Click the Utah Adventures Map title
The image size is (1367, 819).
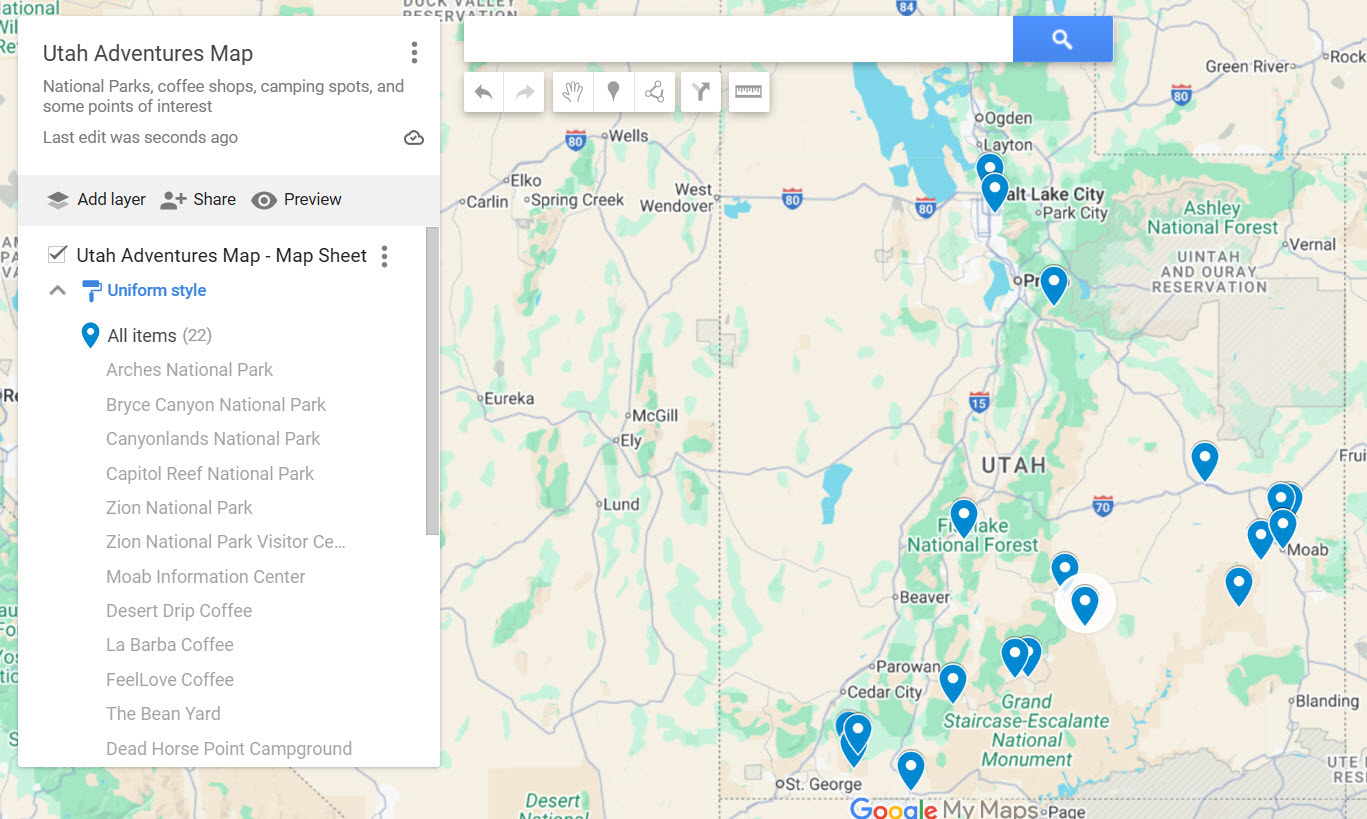click(x=148, y=54)
